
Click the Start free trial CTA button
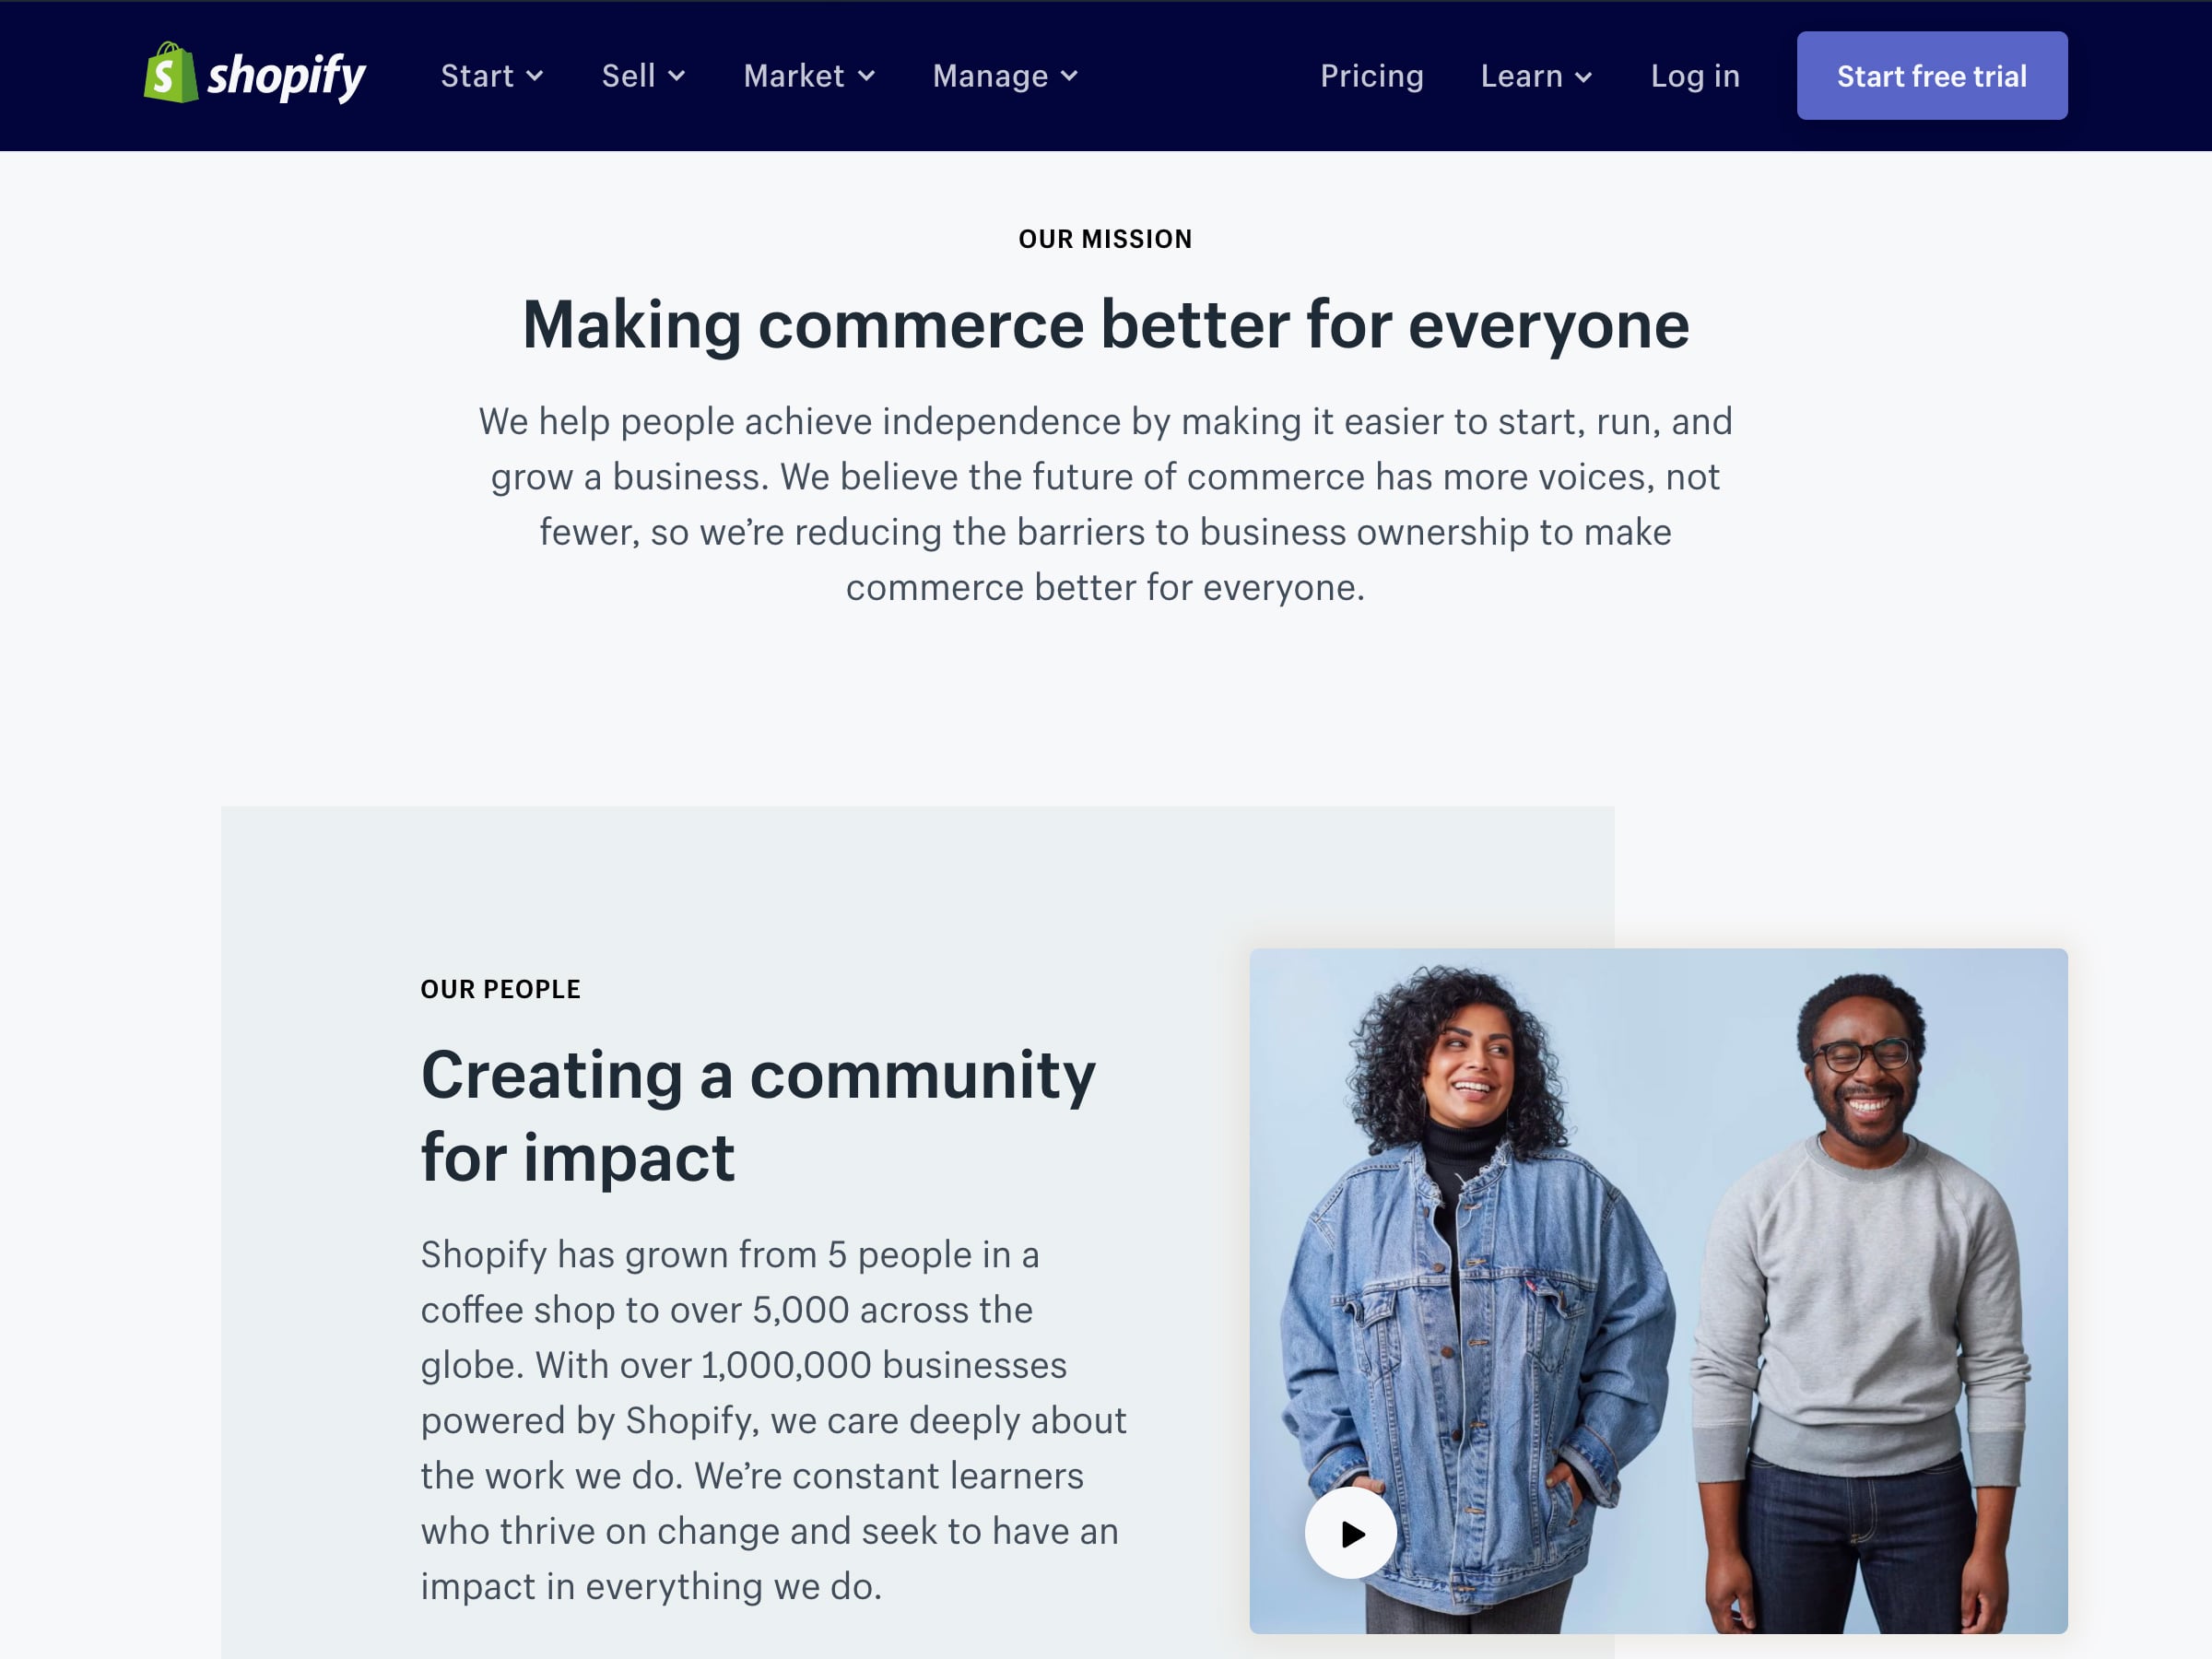(x=1934, y=73)
